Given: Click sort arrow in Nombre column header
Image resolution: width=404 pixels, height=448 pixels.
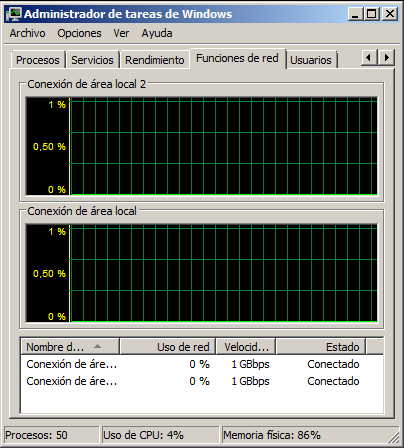Looking at the screenshot, I should pyautogui.click(x=97, y=346).
